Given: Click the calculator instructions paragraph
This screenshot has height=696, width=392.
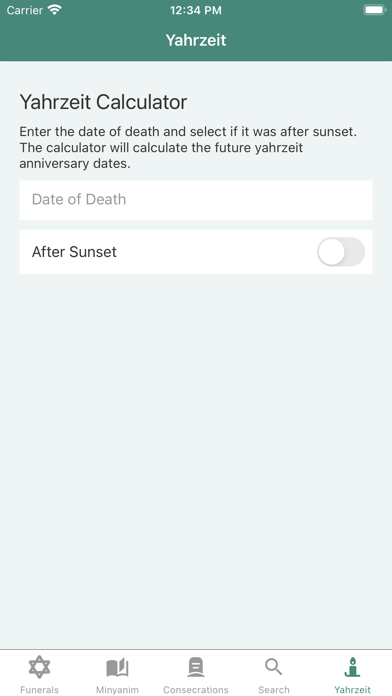Looking at the screenshot, I should pyautogui.click(x=188, y=148).
